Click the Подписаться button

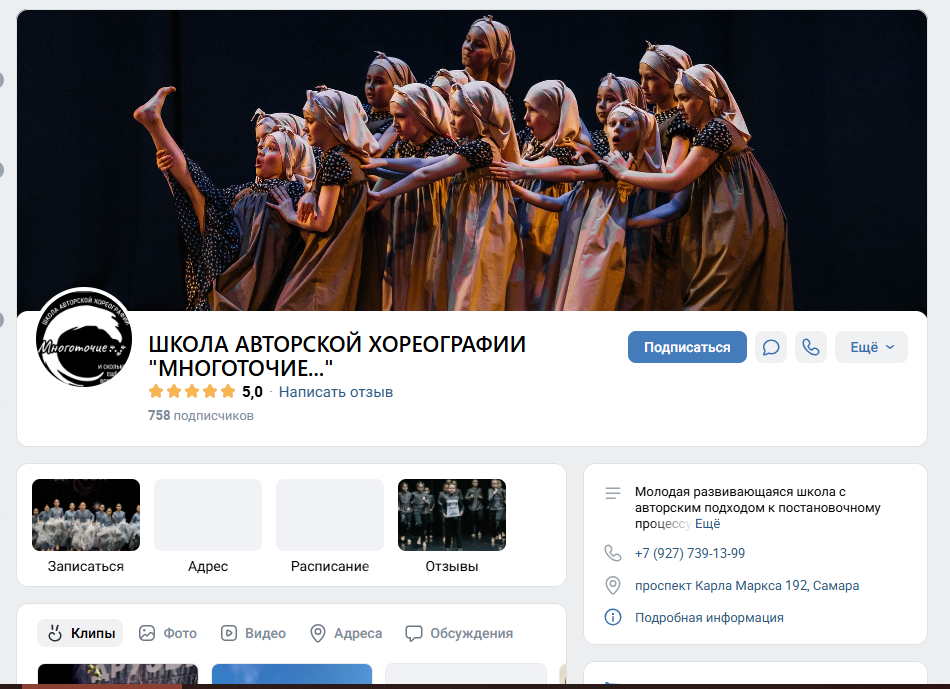pyautogui.click(x=687, y=347)
